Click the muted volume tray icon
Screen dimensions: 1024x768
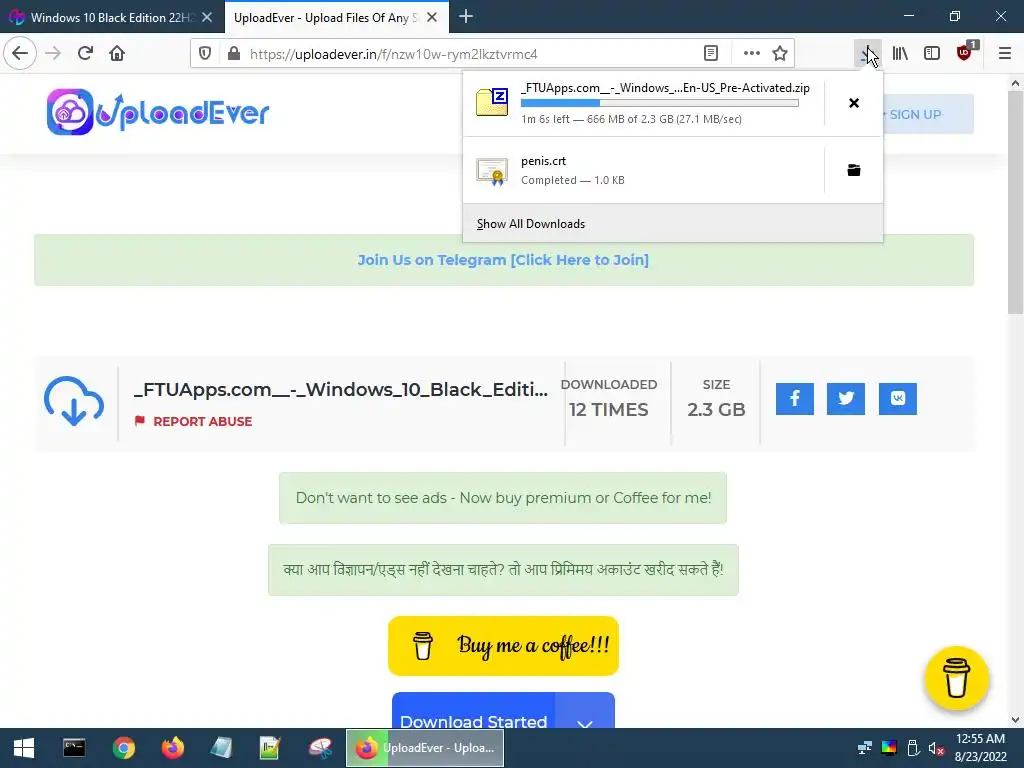pyautogui.click(x=936, y=748)
